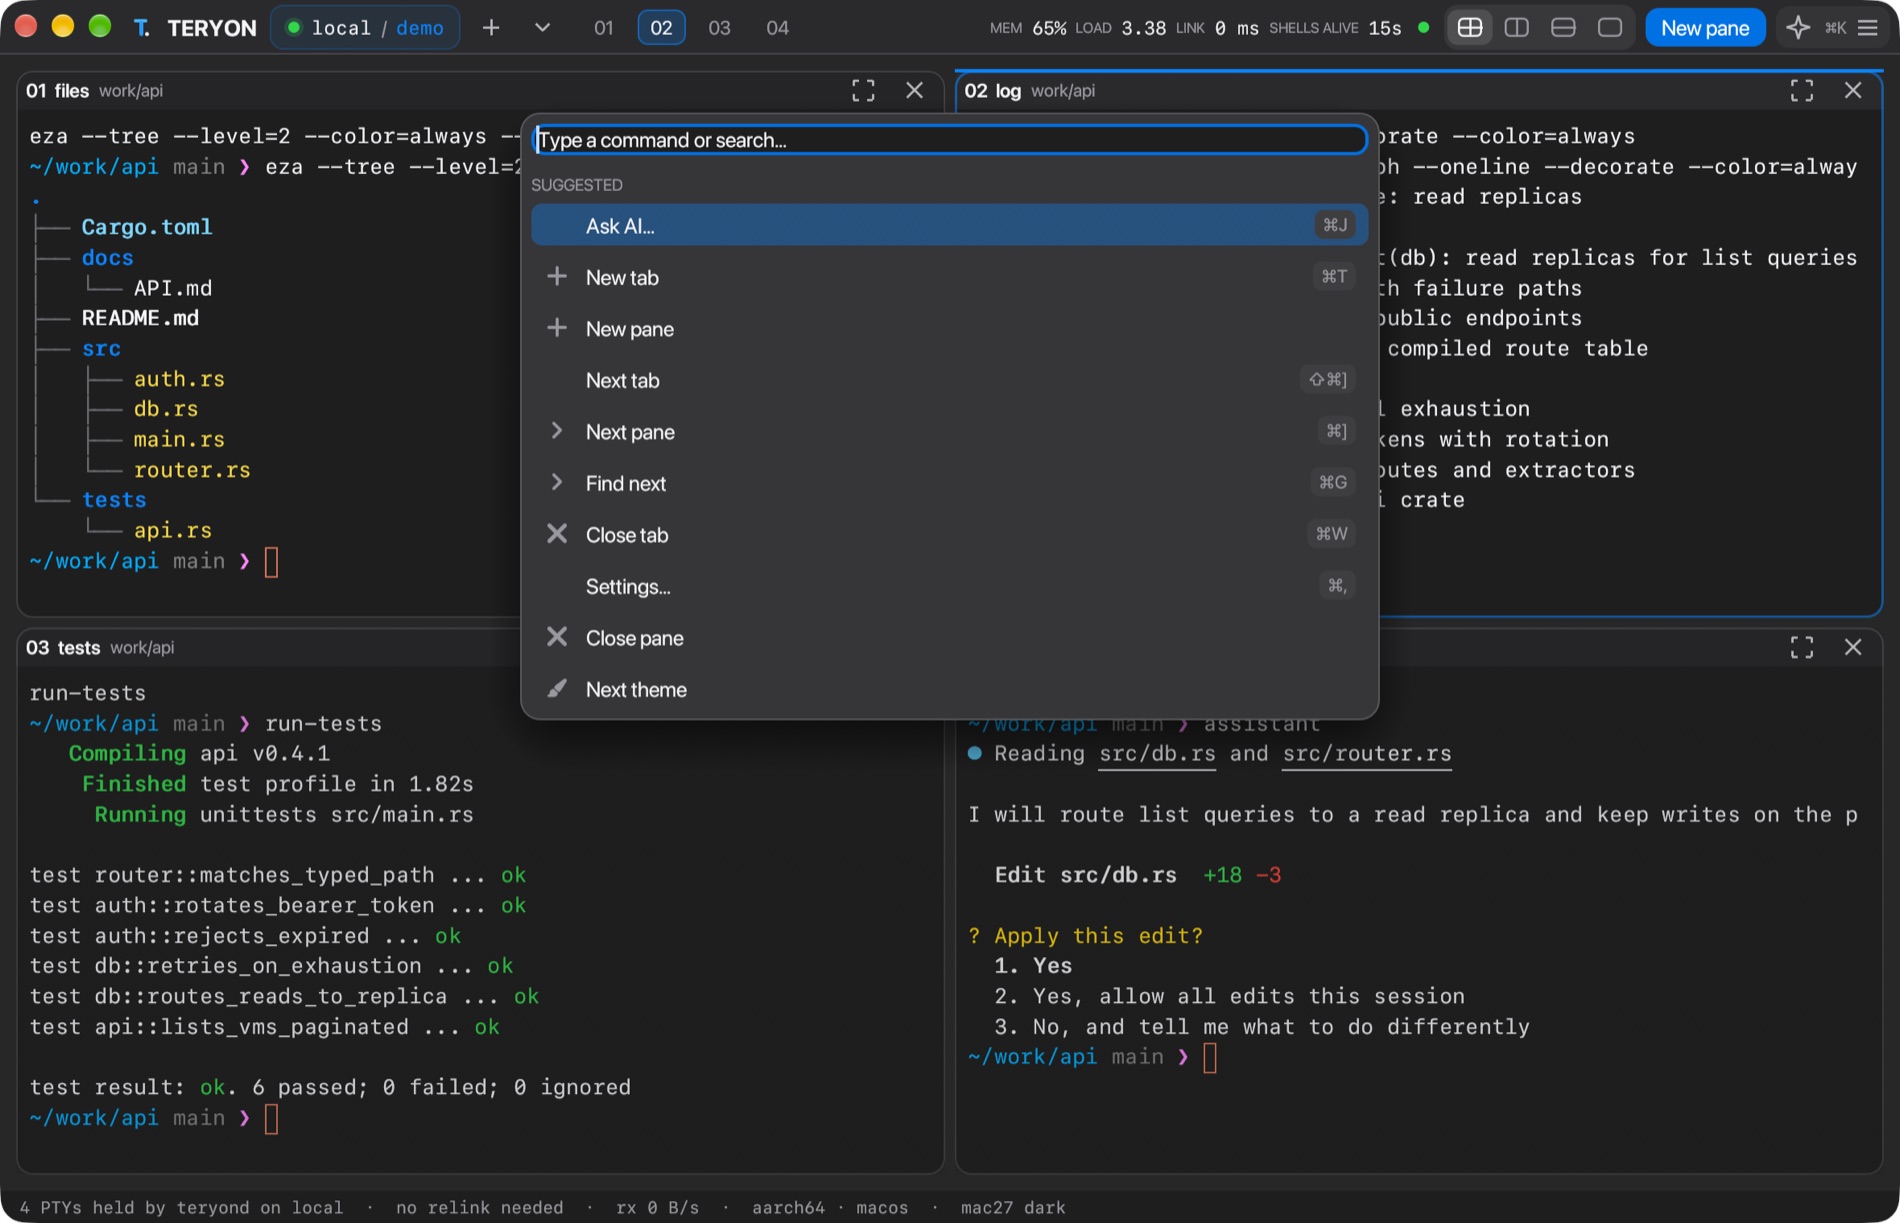This screenshot has width=1900, height=1223.
Task: Click plus icon beside New pane entry
Action: click(x=557, y=328)
